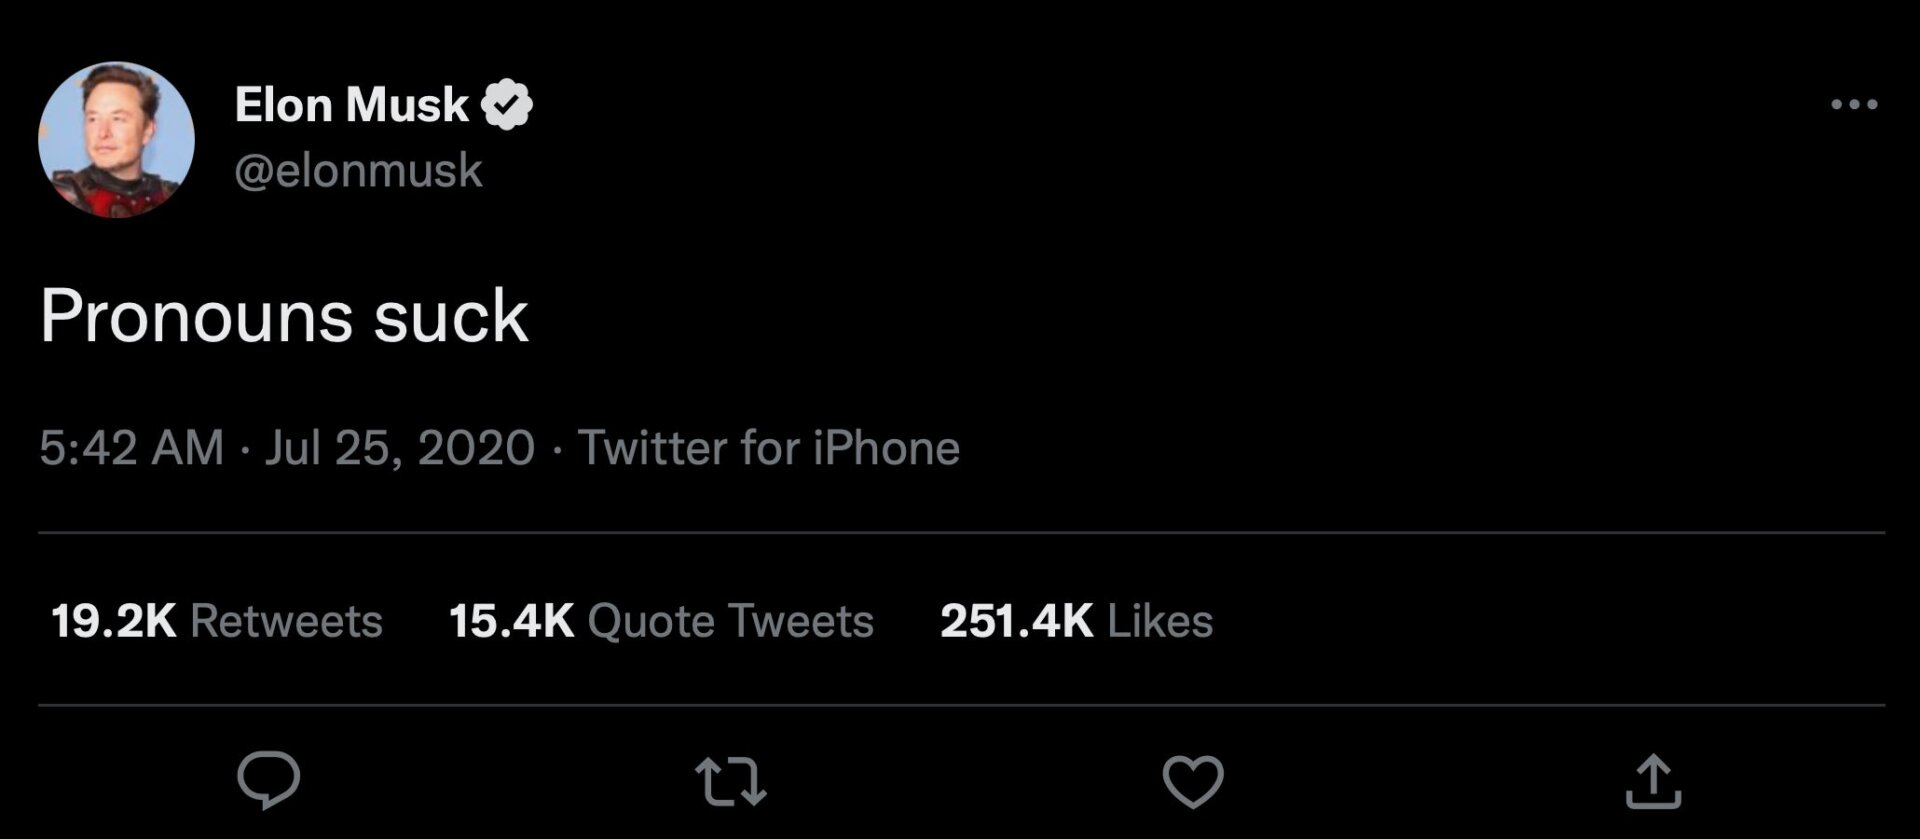Image resolution: width=1920 pixels, height=839 pixels.
Task: Click the display name Elon Musk
Action: tap(351, 104)
